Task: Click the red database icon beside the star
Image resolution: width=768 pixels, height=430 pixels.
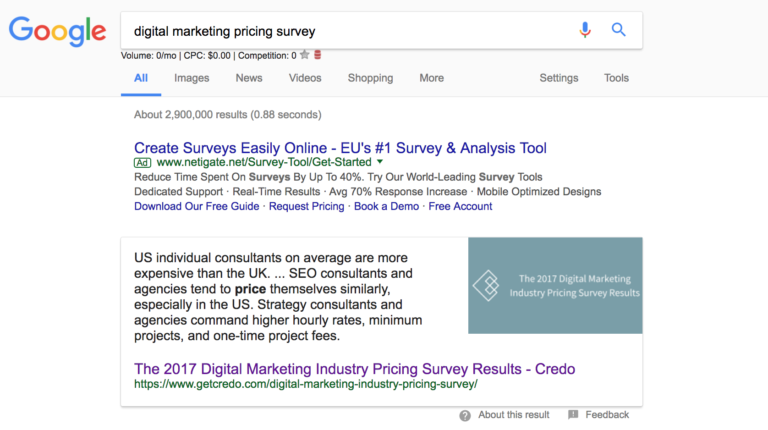Action: point(317,55)
